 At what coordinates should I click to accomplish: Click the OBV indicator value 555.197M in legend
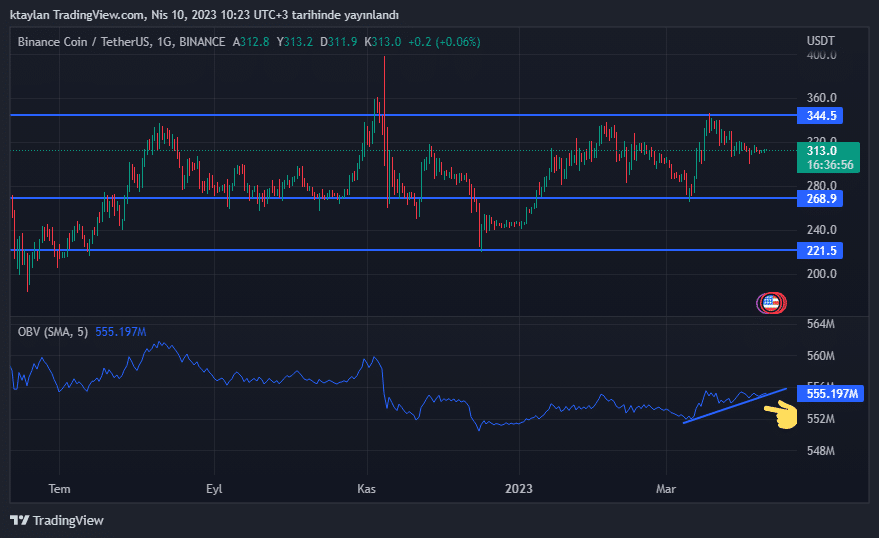(121, 332)
